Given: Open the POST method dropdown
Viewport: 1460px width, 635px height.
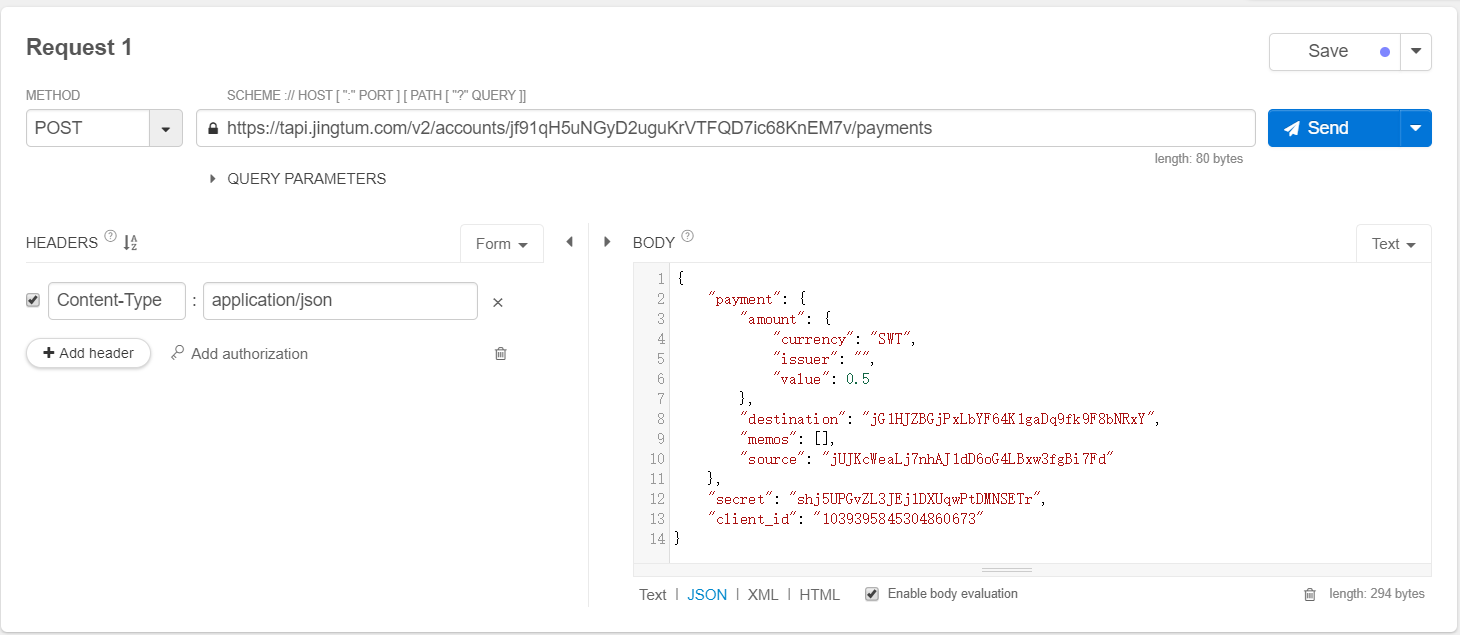Looking at the screenshot, I should point(165,128).
